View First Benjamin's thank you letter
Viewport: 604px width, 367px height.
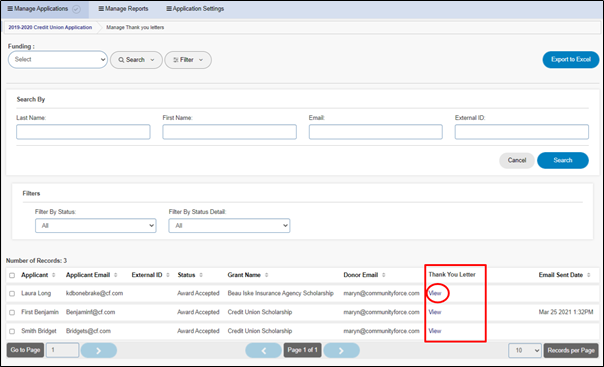435,312
